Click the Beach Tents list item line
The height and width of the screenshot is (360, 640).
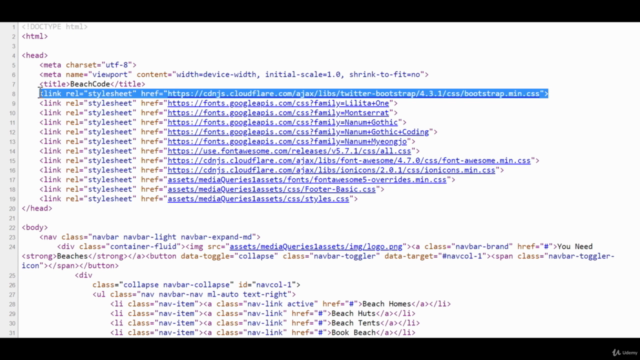point(265,323)
